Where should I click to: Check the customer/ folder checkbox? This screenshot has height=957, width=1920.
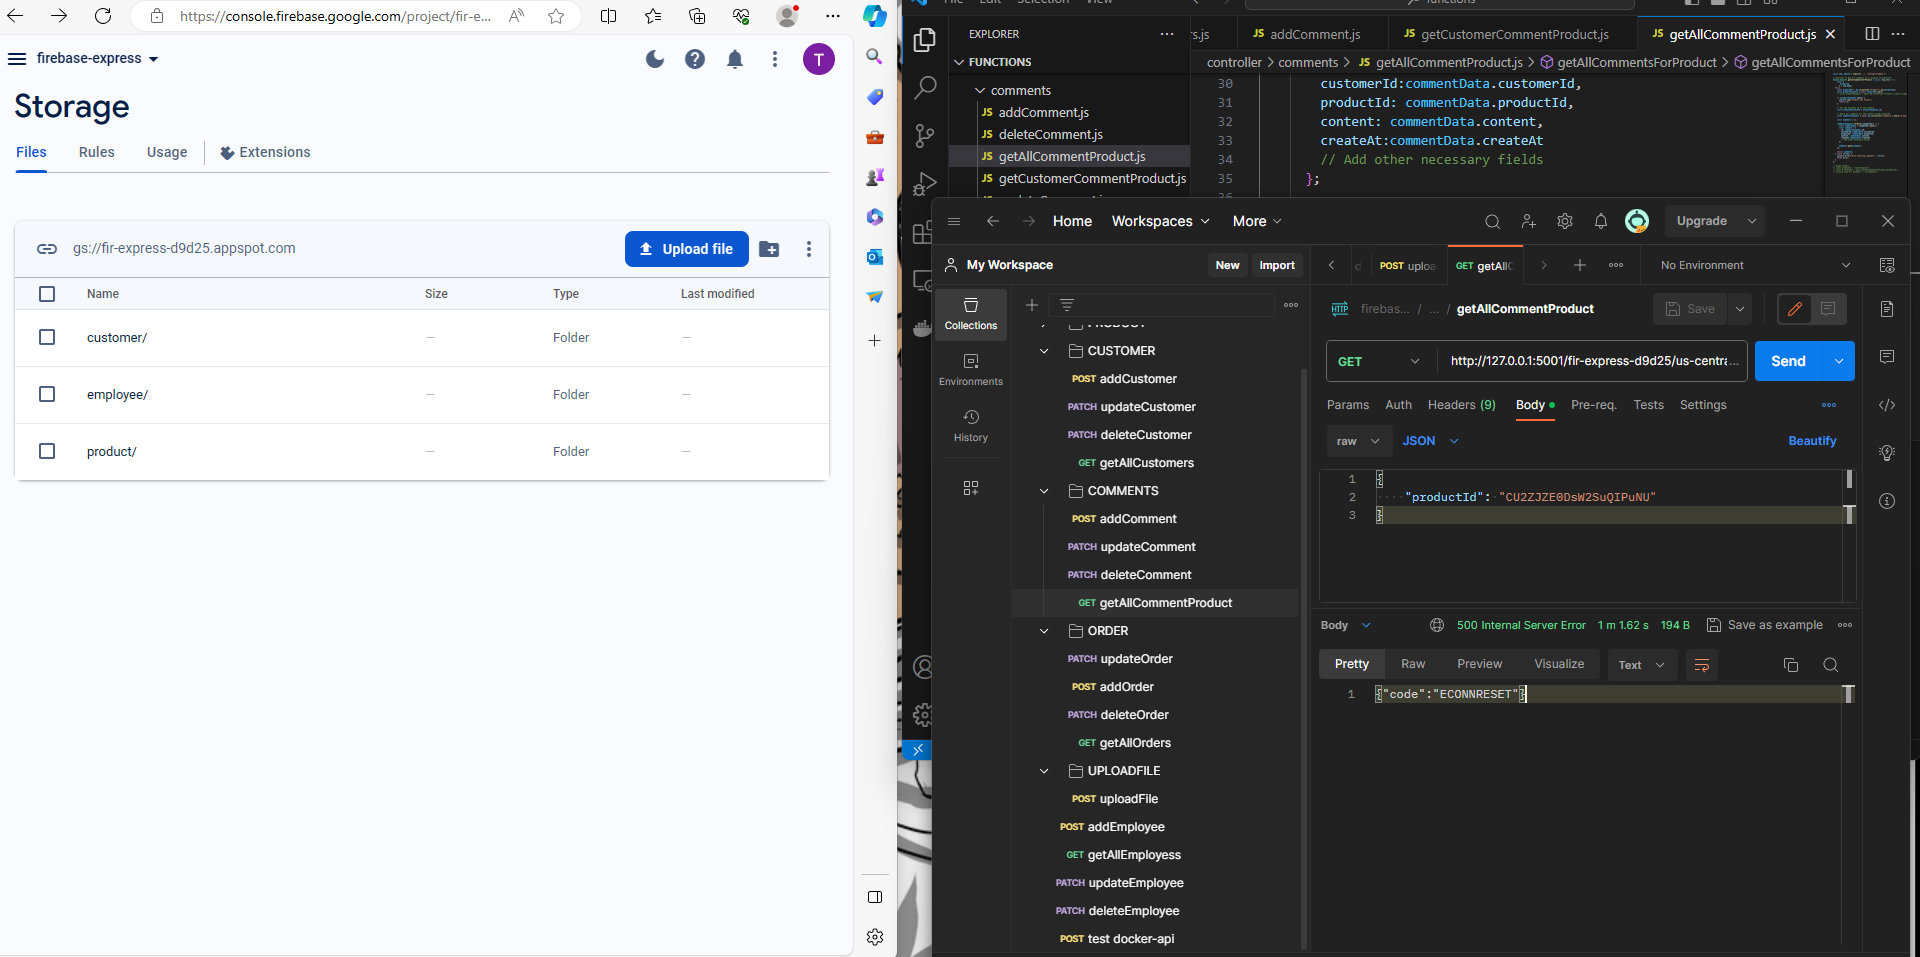(47, 337)
